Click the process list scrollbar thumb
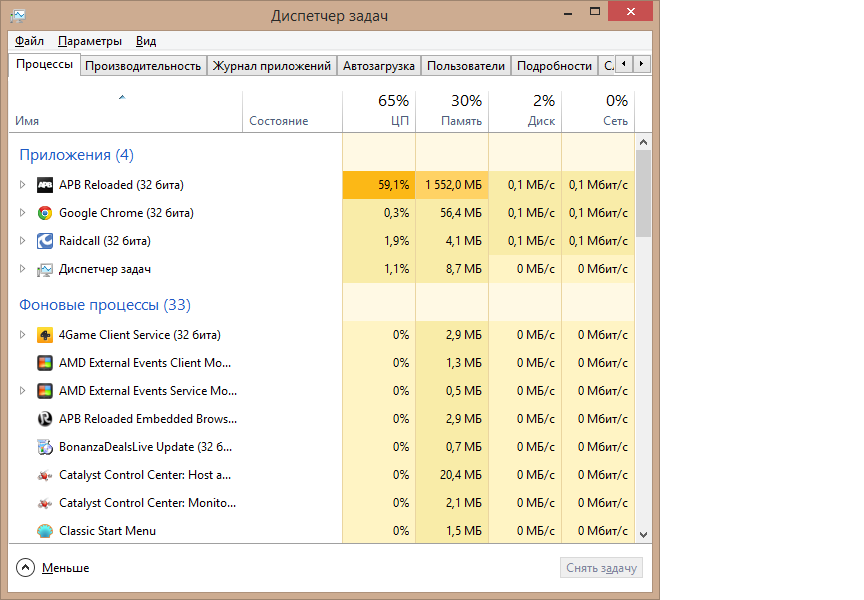Image resolution: width=864 pixels, height=600 pixels. click(643, 193)
